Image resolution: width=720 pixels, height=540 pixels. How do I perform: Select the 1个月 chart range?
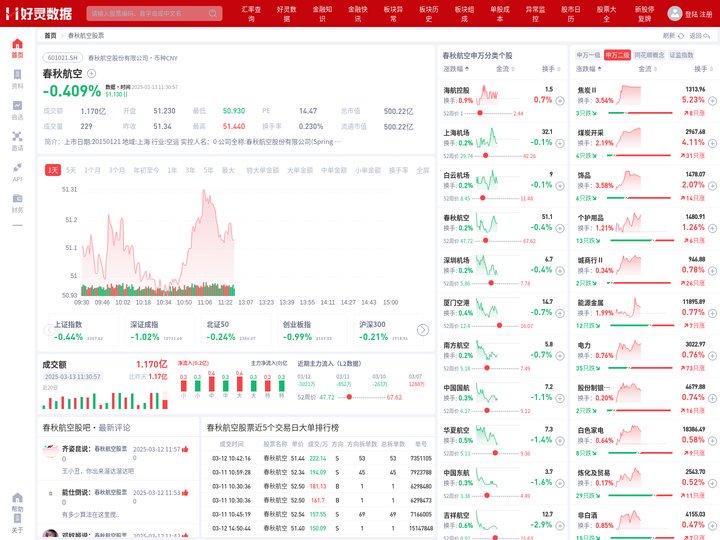pyautogui.click(x=92, y=170)
